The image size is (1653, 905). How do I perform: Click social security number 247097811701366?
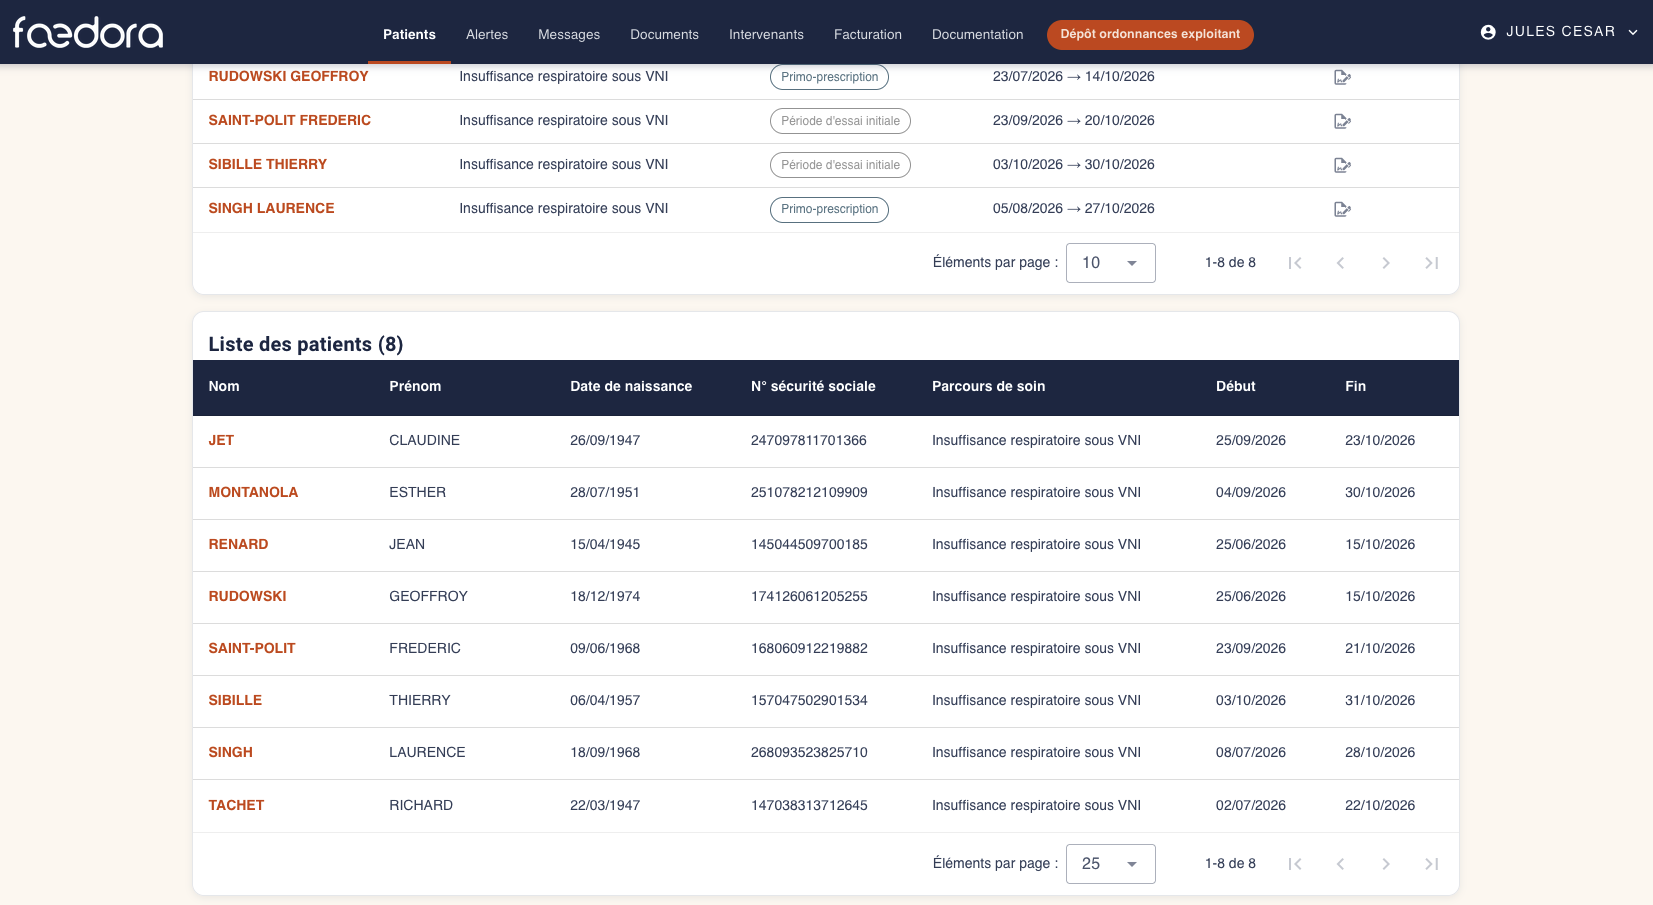pos(809,440)
